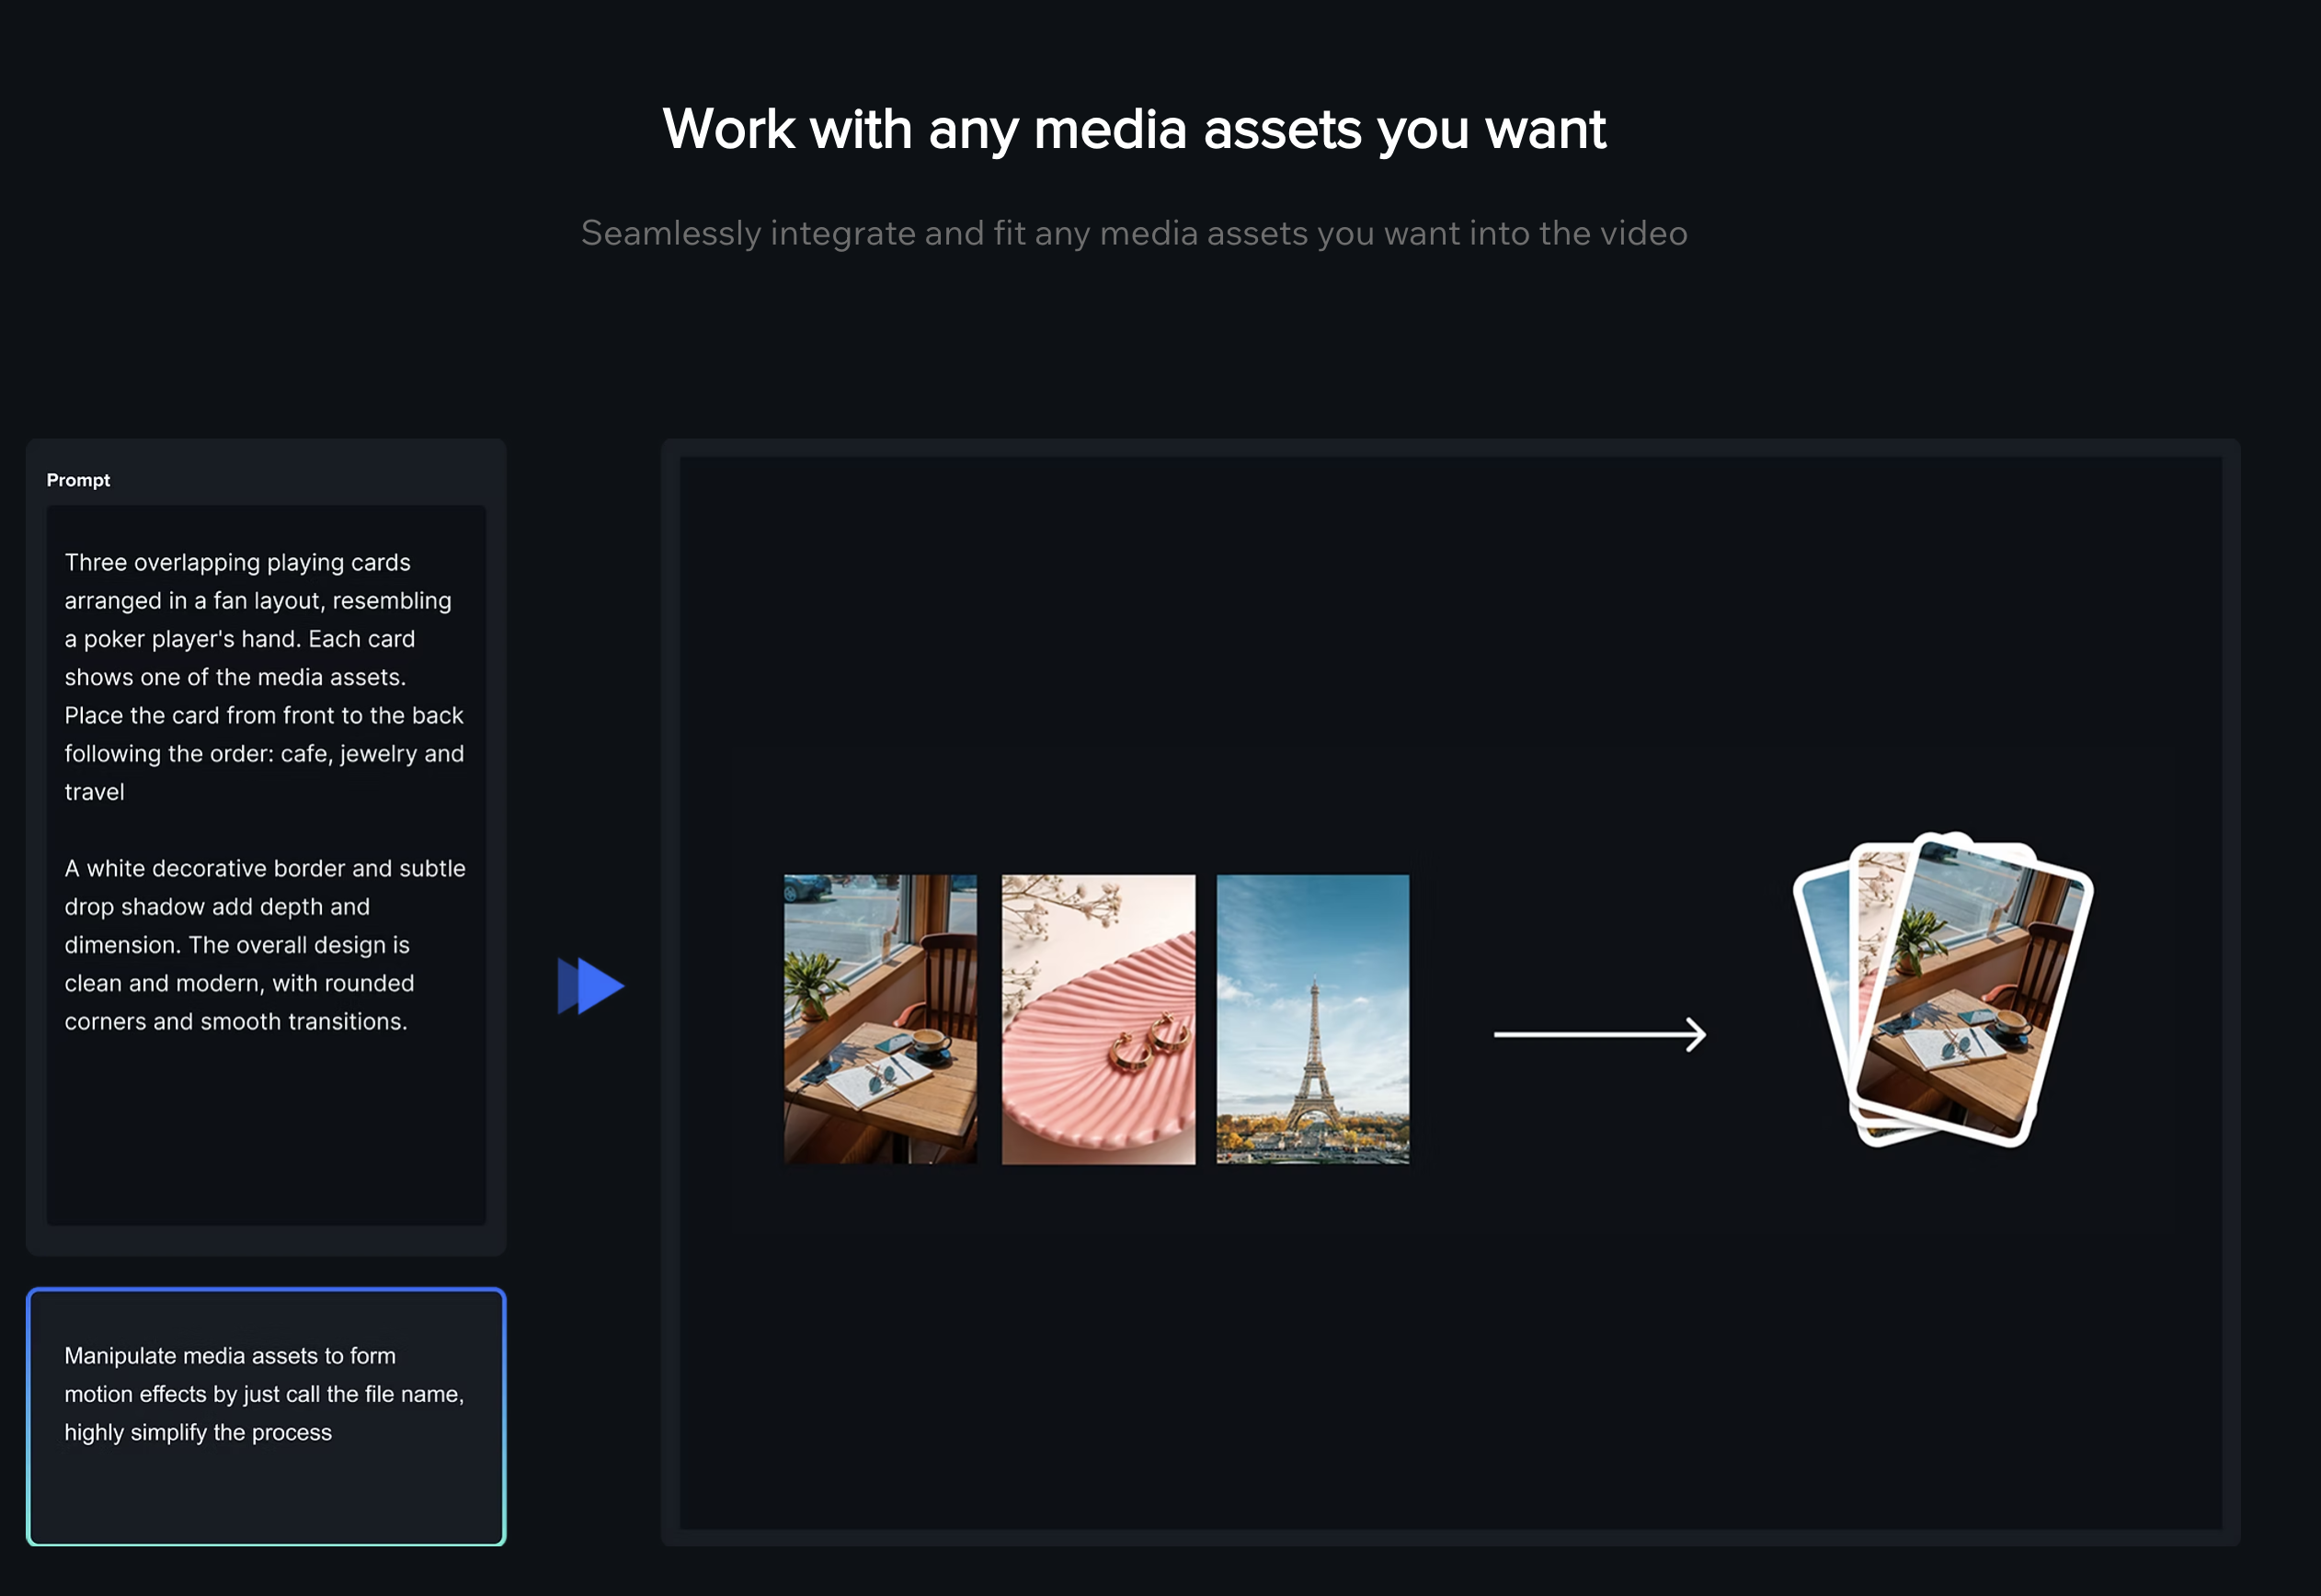Click empty lower area of video preview

point(1450,1380)
